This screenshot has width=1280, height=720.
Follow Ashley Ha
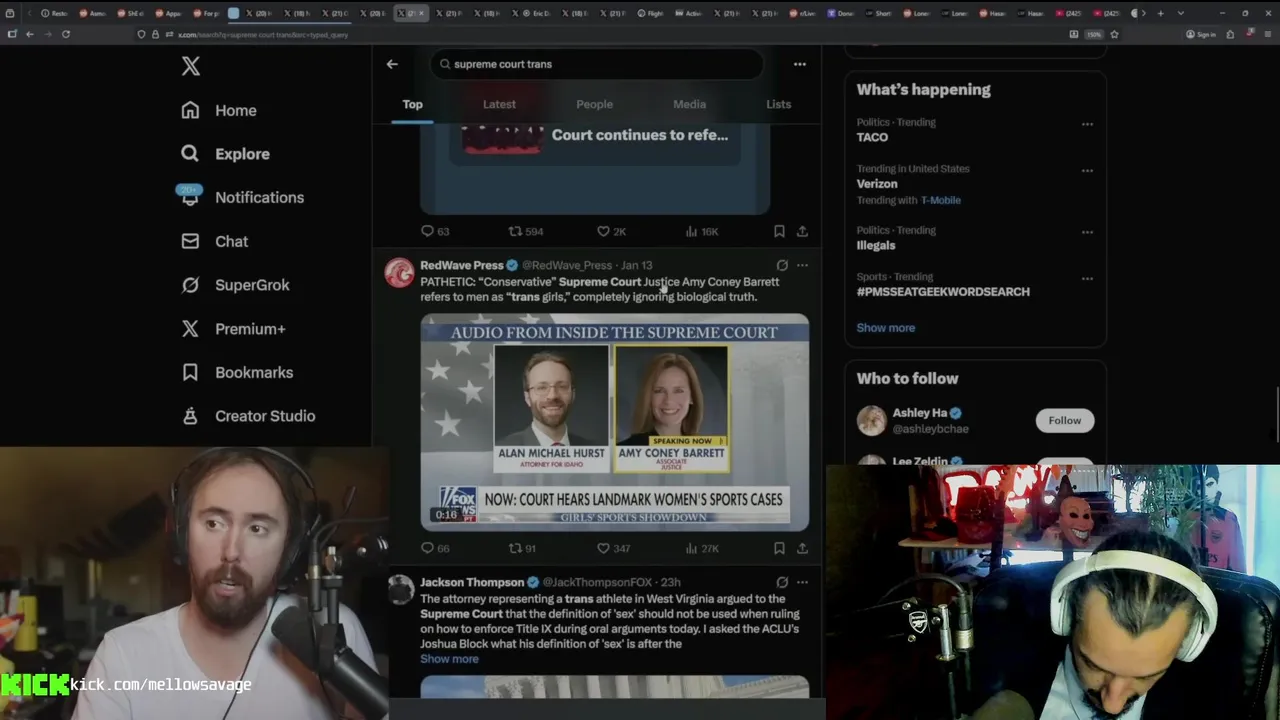tap(1065, 420)
